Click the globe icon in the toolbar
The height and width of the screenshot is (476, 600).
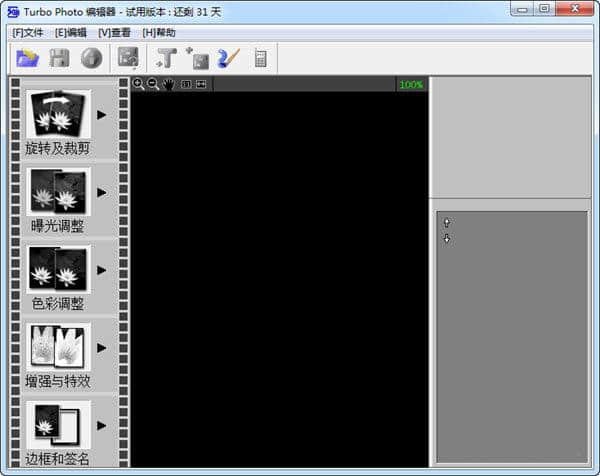coord(91,59)
